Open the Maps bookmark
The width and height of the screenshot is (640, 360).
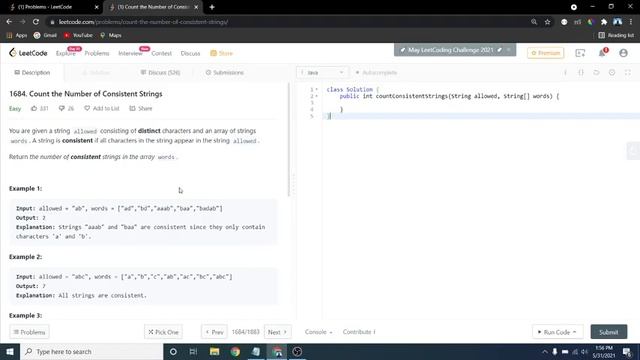pyautogui.click(x=111, y=35)
